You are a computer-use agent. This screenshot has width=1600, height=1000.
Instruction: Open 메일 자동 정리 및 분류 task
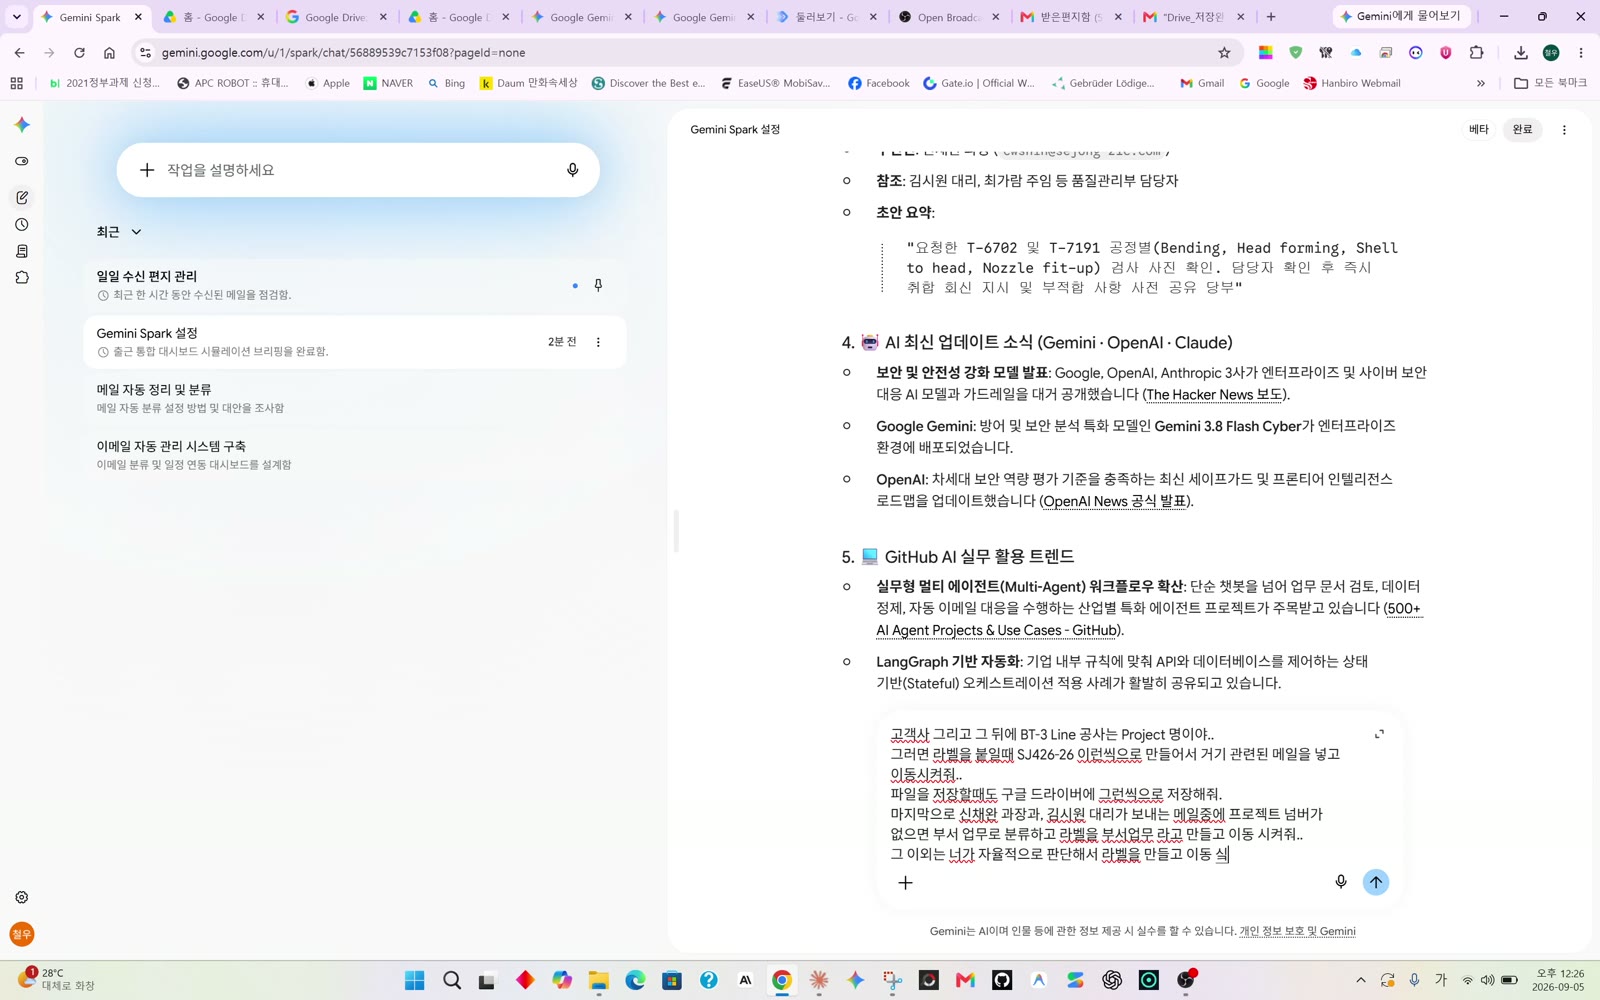click(355, 398)
